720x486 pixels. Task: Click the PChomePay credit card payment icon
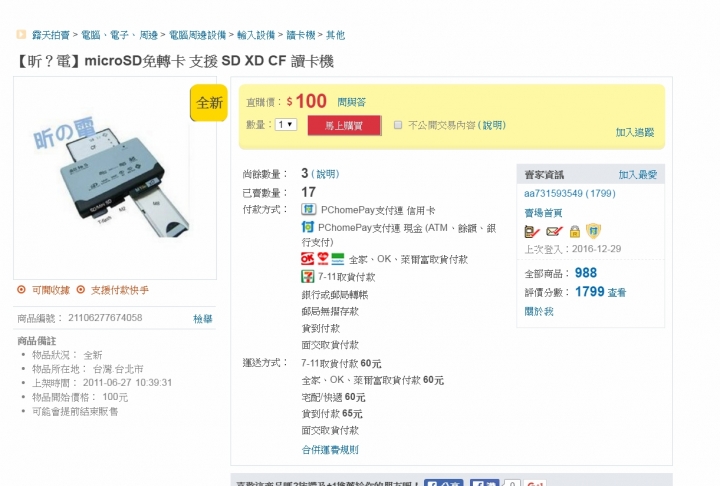tap(308, 209)
